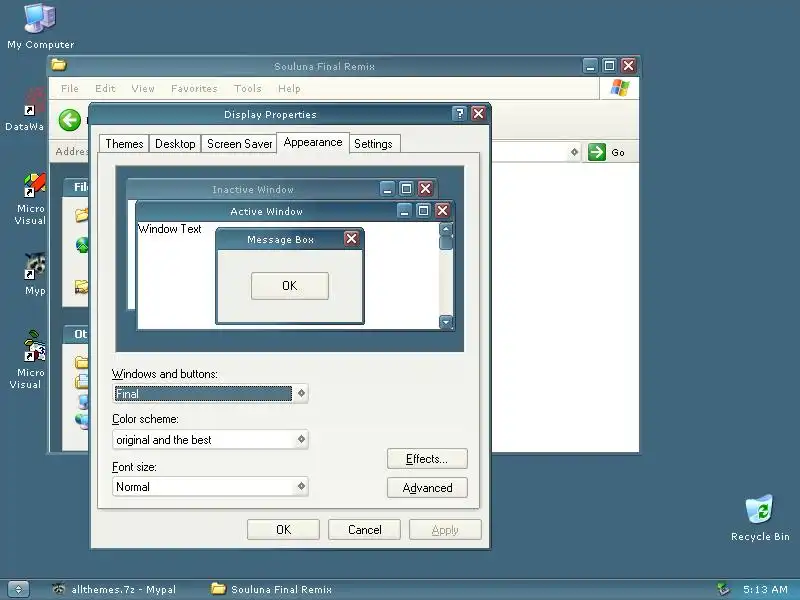This screenshot has width=800, height=600.
Task: Maximize the Souluna Final Remix window
Action: click(x=609, y=65)
